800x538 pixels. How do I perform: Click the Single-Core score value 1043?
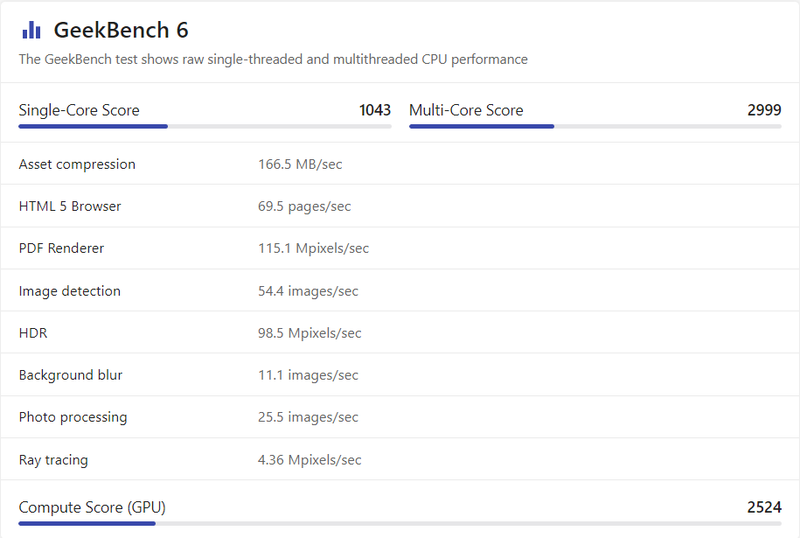point(375,110)
